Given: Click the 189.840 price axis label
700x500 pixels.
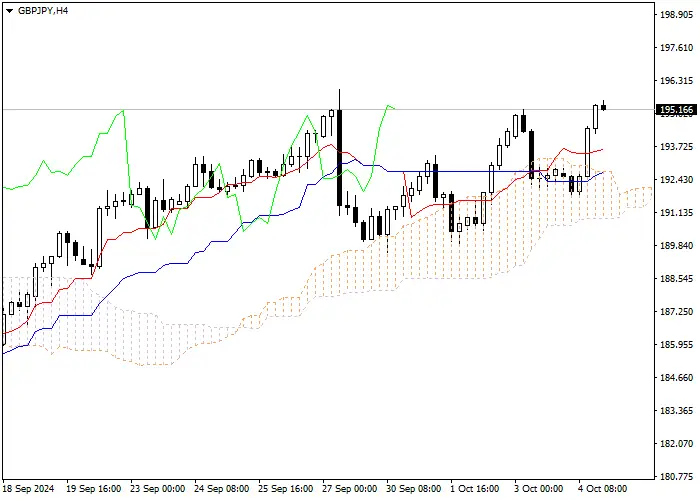Looking at the screenshot, I should pos(676,246).
